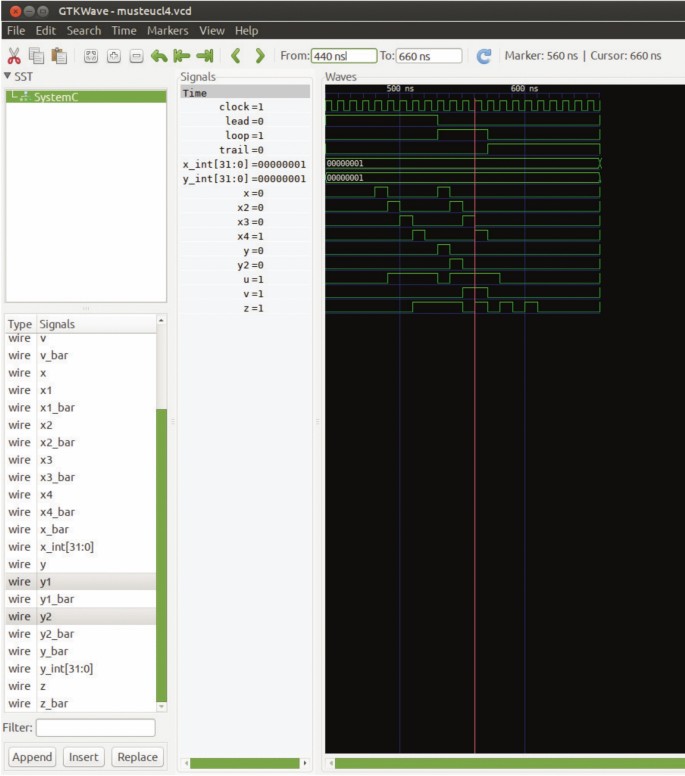Select wire x1_bar in signal list

coord(81,407)
